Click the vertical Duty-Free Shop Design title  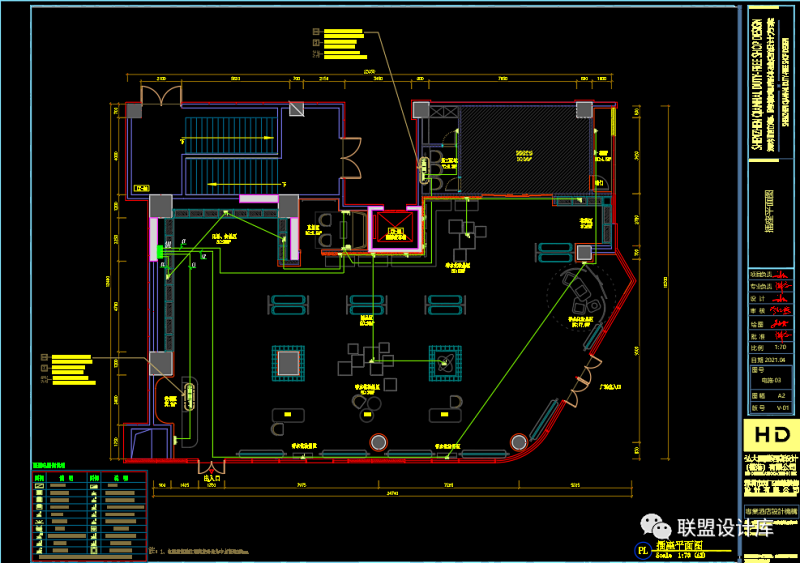762,80
